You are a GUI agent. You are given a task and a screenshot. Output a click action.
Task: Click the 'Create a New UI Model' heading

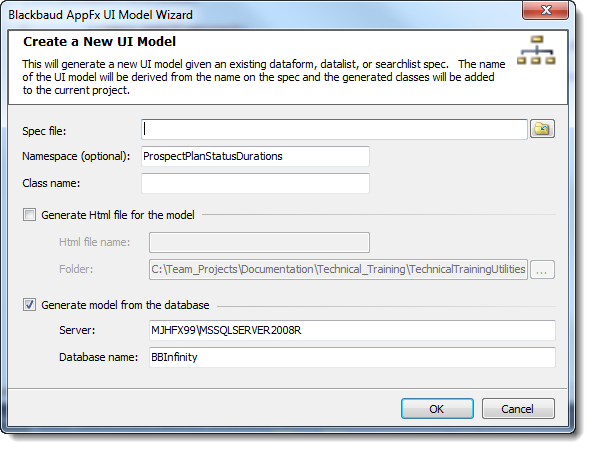[x=100, y=41]
